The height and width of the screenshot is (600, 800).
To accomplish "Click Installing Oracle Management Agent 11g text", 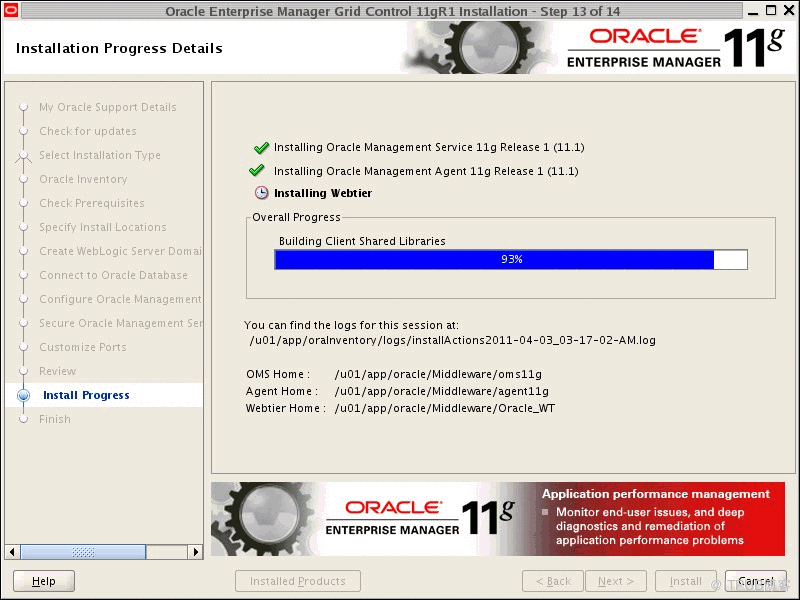I will (x=426, y=171).
